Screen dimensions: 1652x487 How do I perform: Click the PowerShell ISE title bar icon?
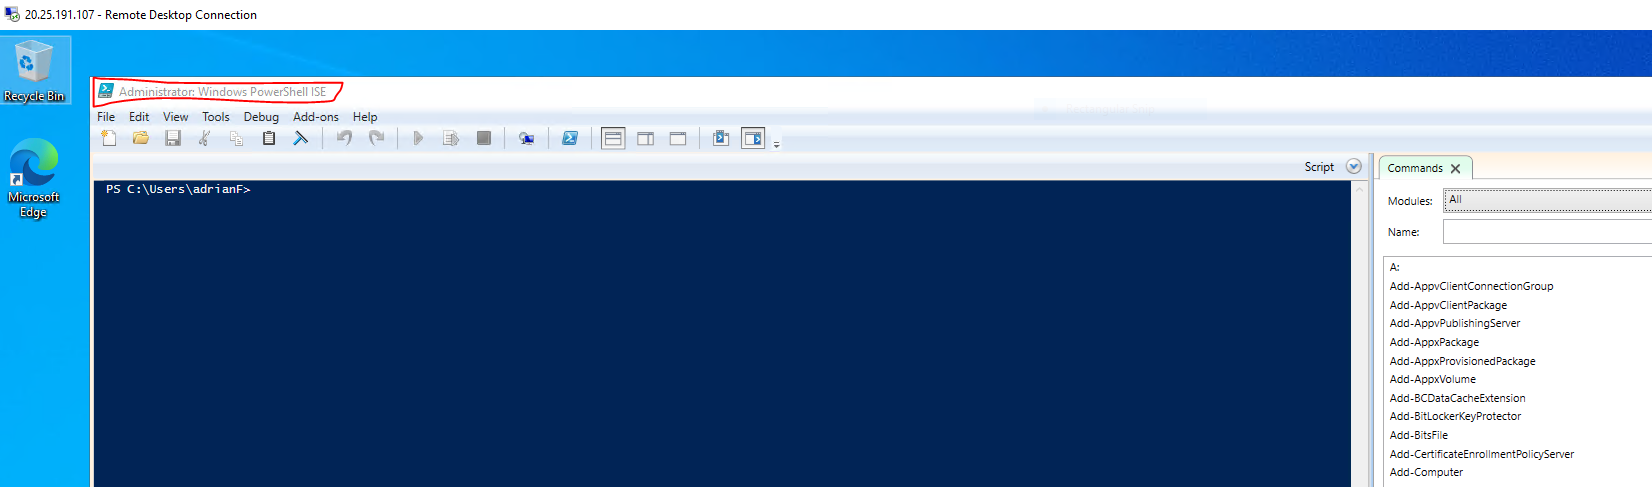(105, 91)
